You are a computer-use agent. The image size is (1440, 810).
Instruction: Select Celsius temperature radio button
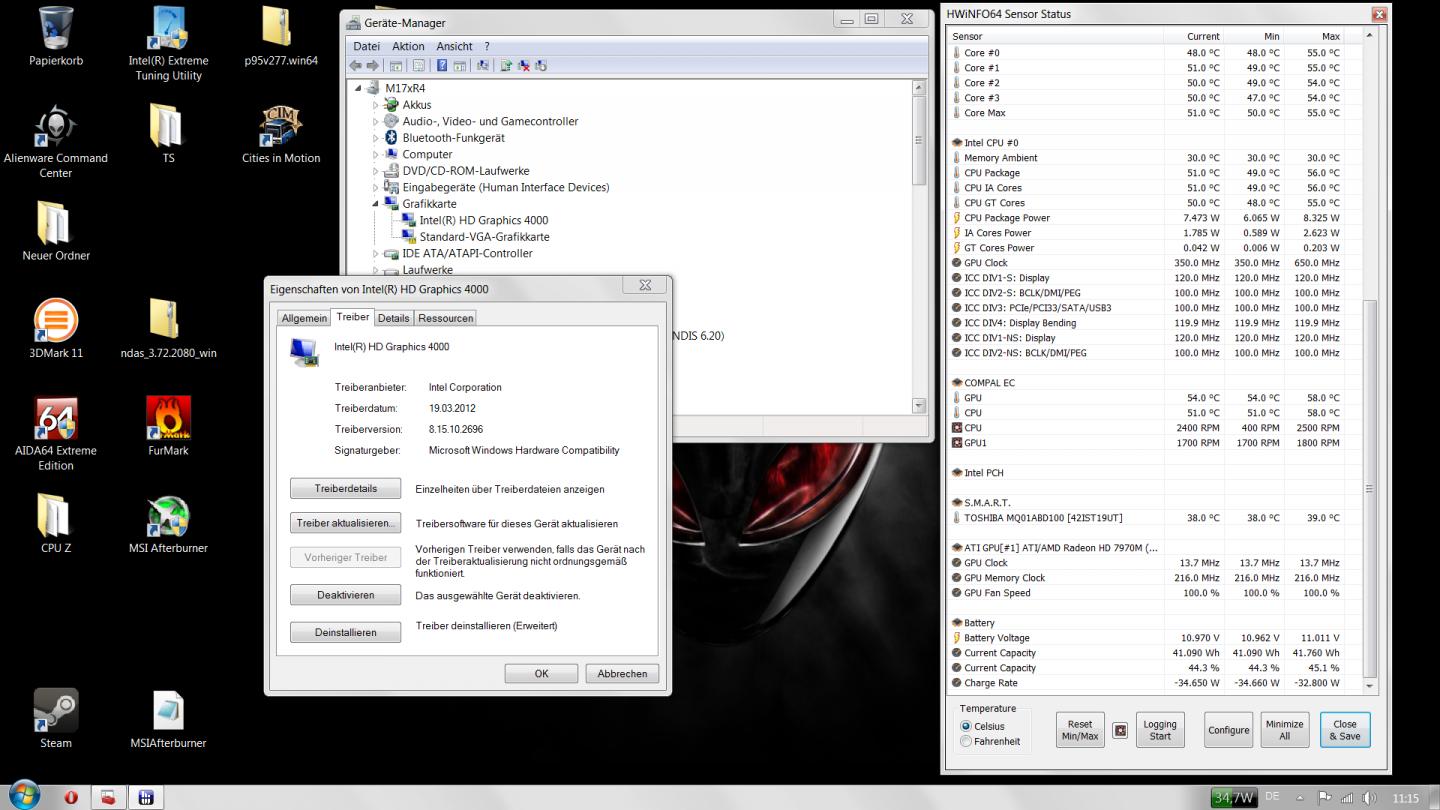coord(965,726)
